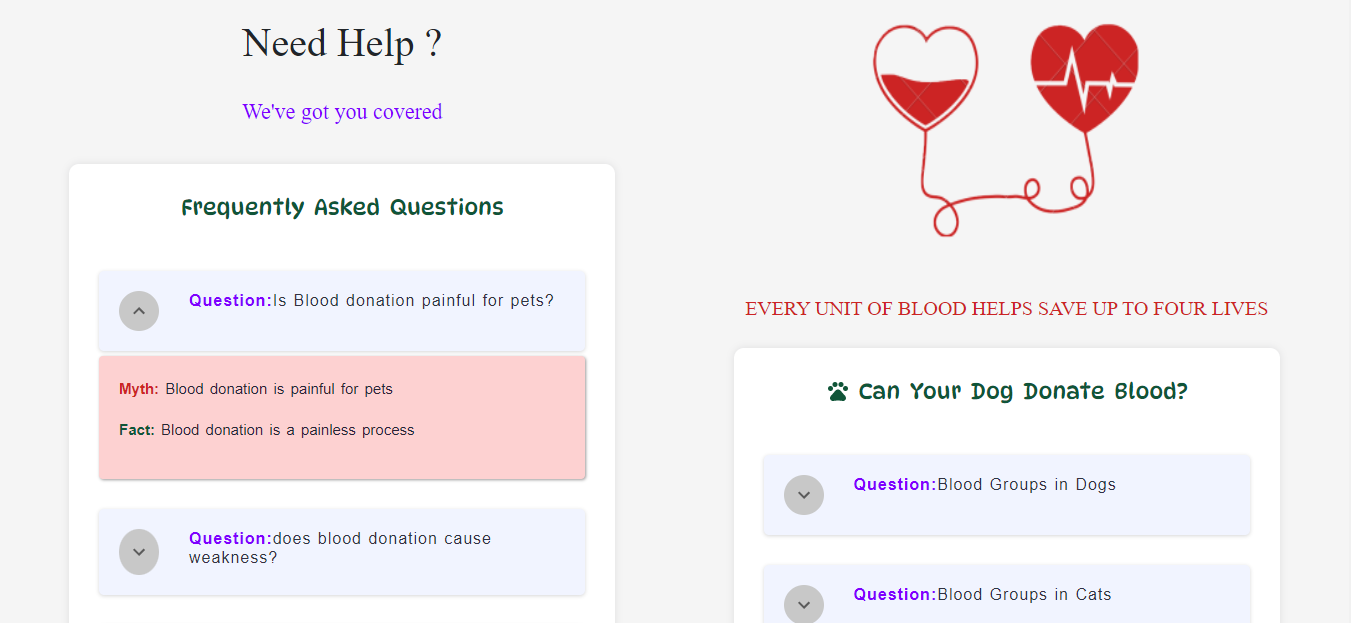
Task: Select the Need Help heading
Action: (342, 43)
